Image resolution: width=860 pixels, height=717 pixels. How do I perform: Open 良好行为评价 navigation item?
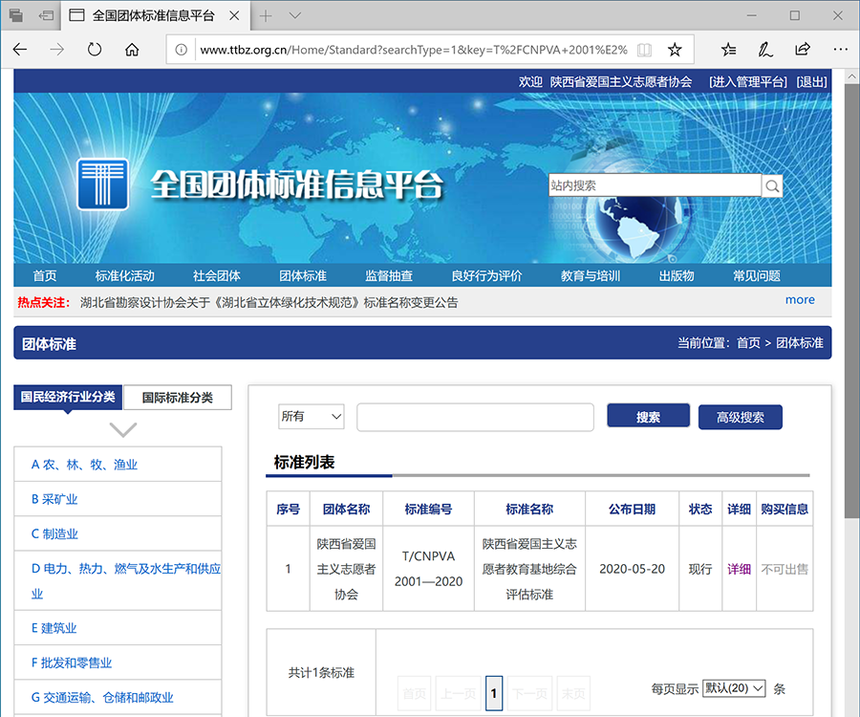coord(486,276)
